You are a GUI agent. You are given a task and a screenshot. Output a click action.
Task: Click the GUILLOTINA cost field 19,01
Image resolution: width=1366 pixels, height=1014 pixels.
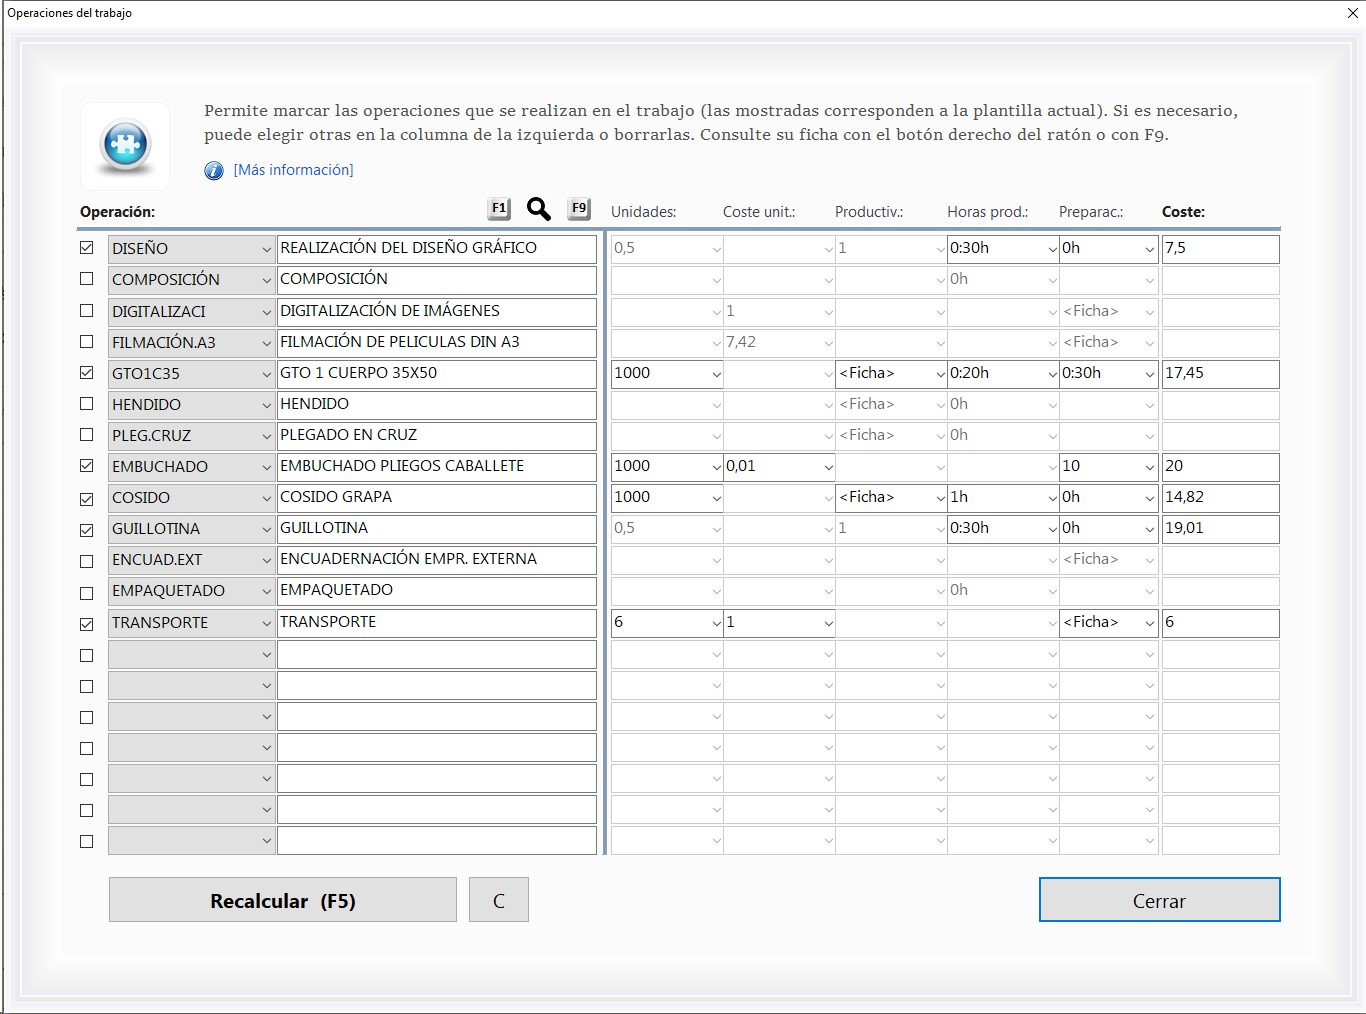[1221, 529]
